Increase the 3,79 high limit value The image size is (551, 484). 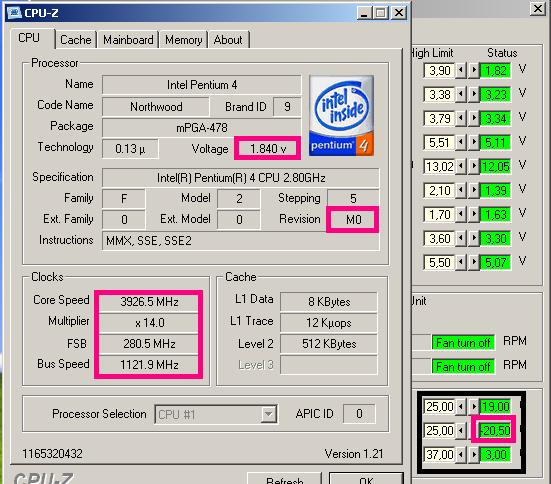[x=474, y=118]
